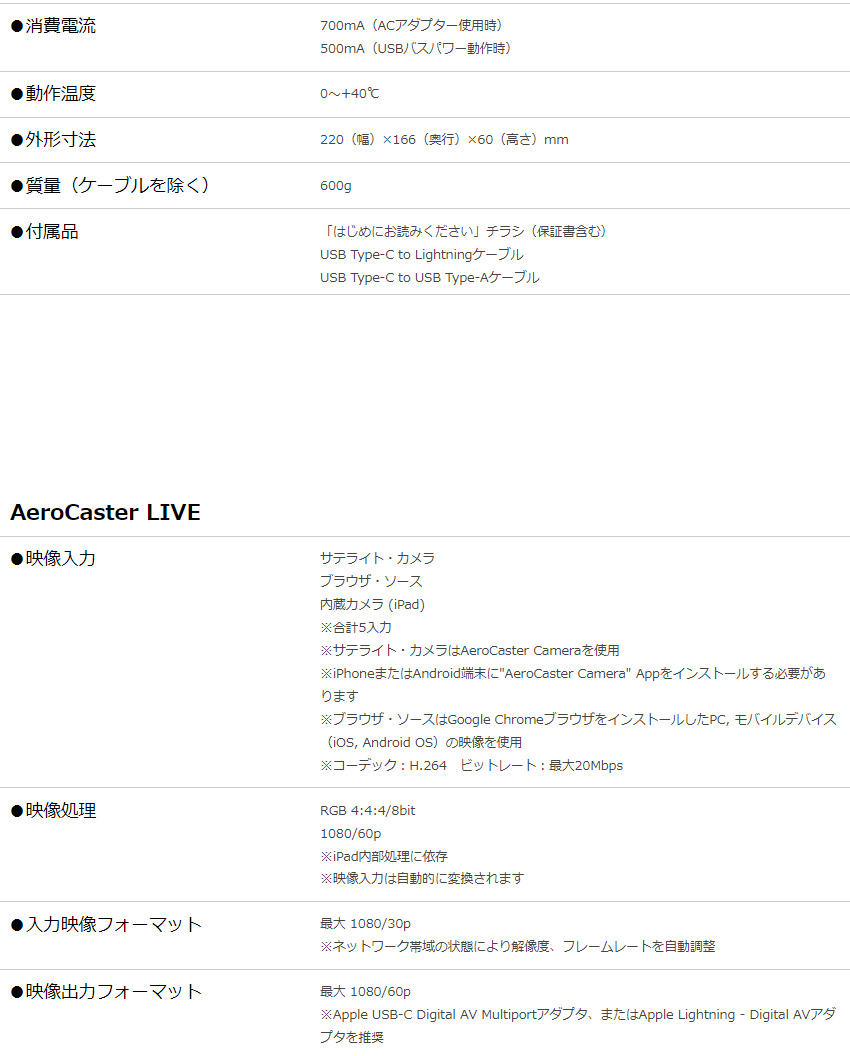
Task: Select the 映像入力 spec label
Action: click(x=53, y=558)
